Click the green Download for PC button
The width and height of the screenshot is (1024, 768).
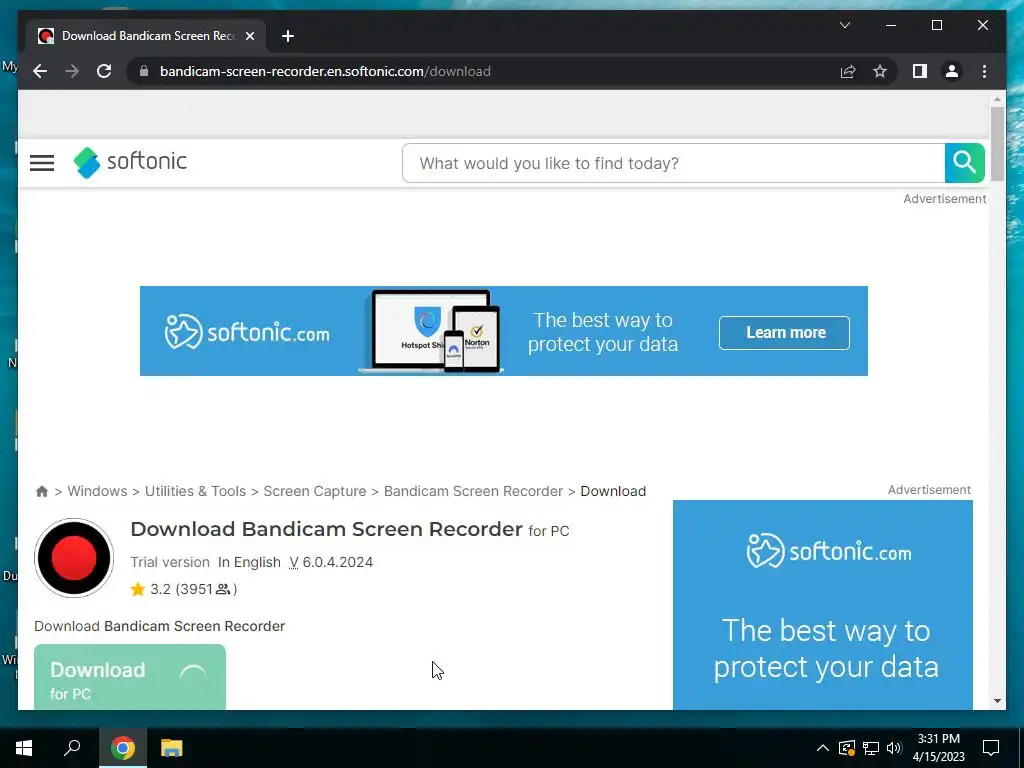(130, 677)
